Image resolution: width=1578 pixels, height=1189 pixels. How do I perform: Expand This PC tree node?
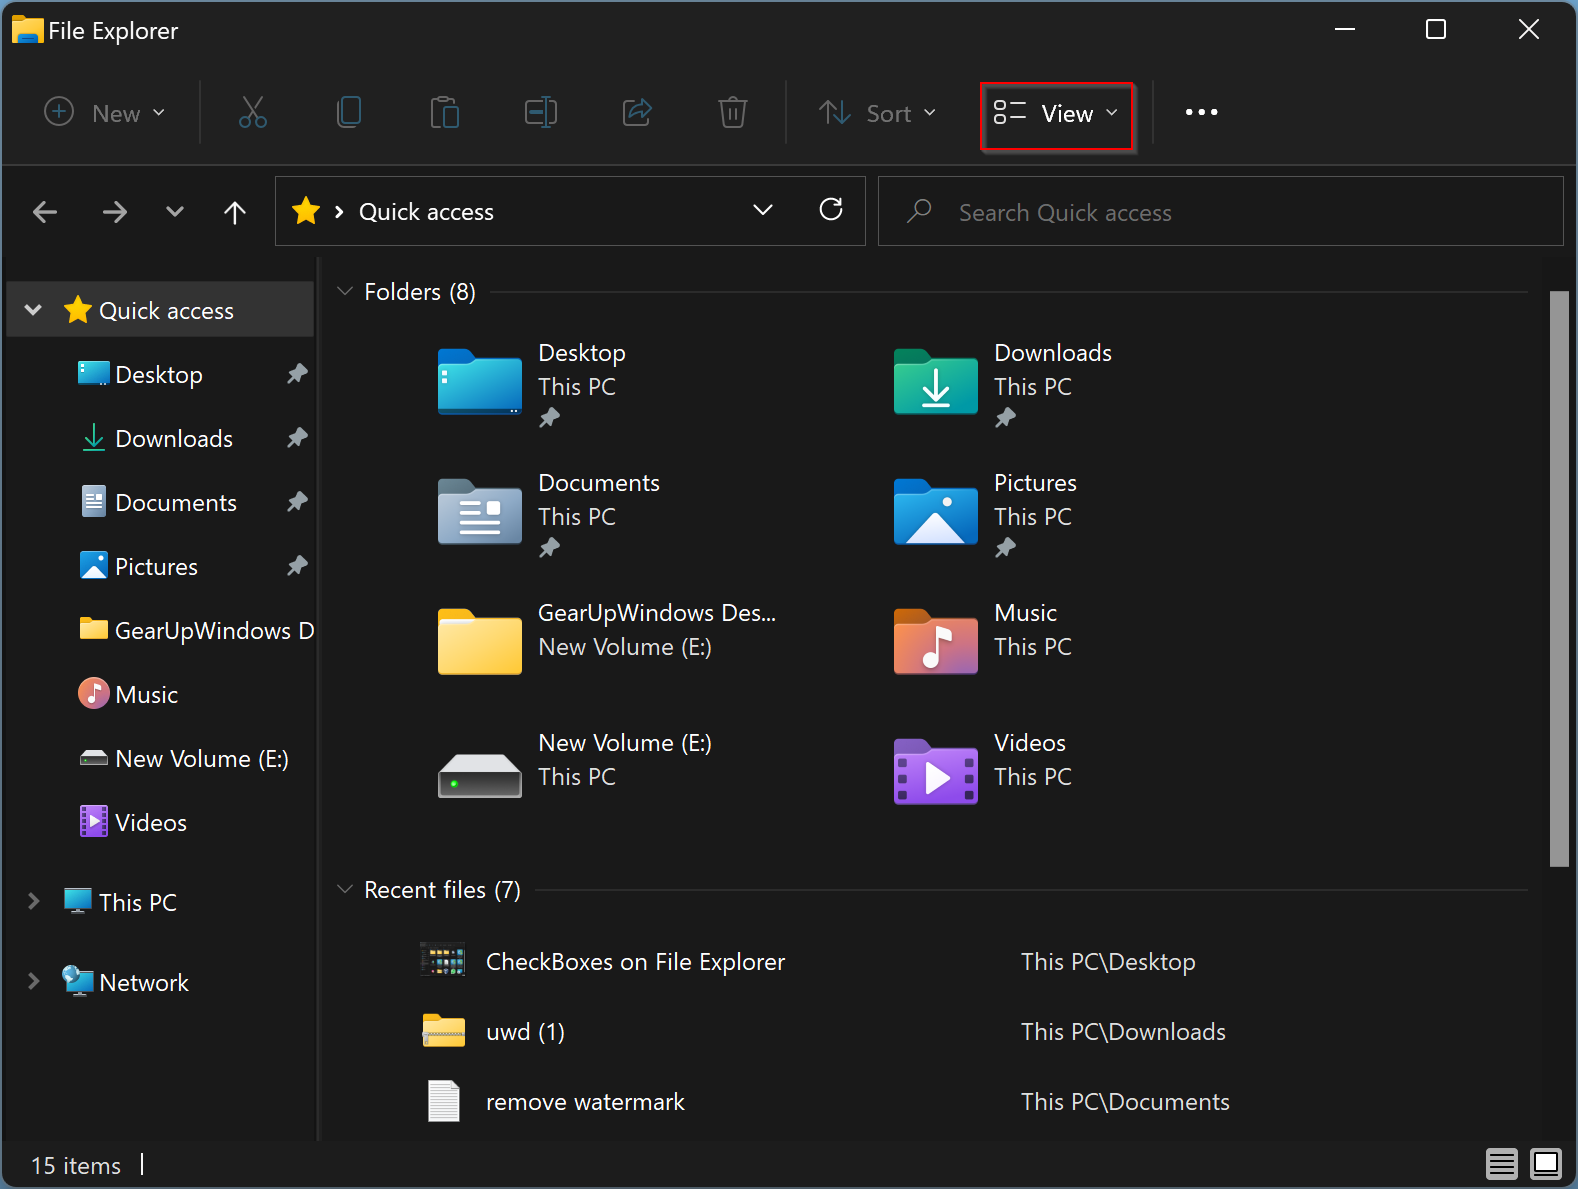click(x=33, y=901)
